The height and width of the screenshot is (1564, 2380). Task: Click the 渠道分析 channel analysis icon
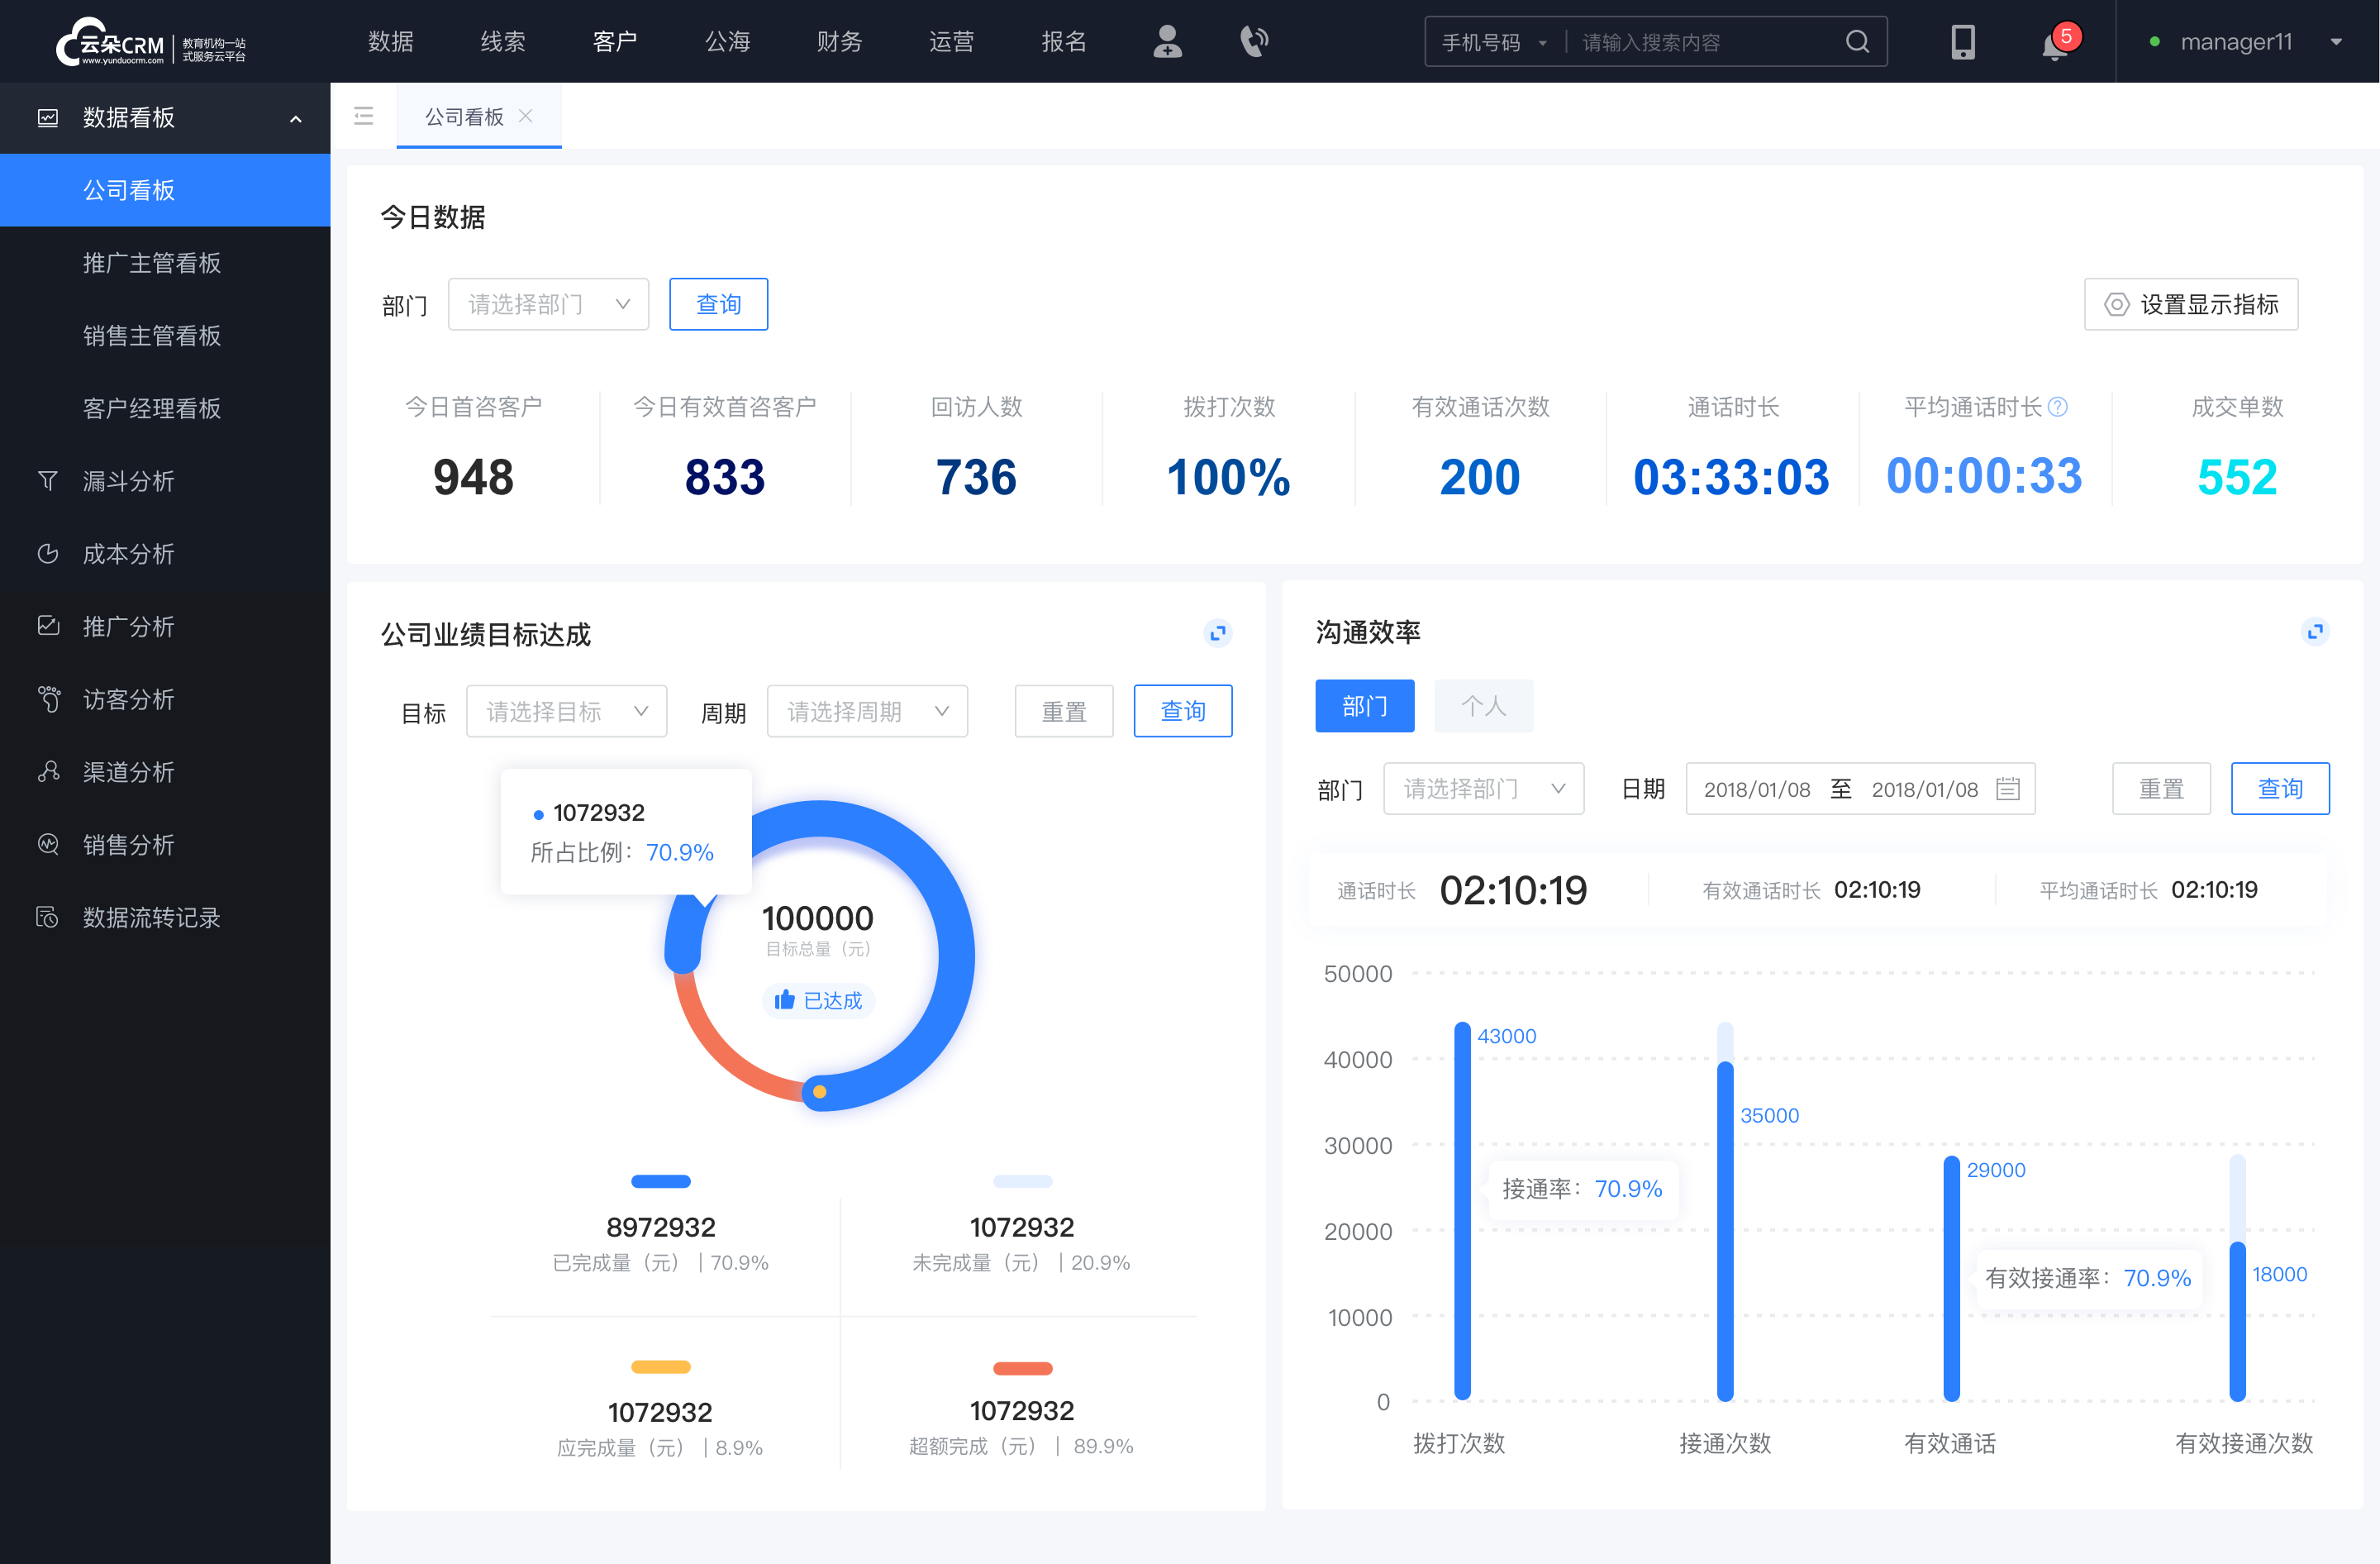49,770
